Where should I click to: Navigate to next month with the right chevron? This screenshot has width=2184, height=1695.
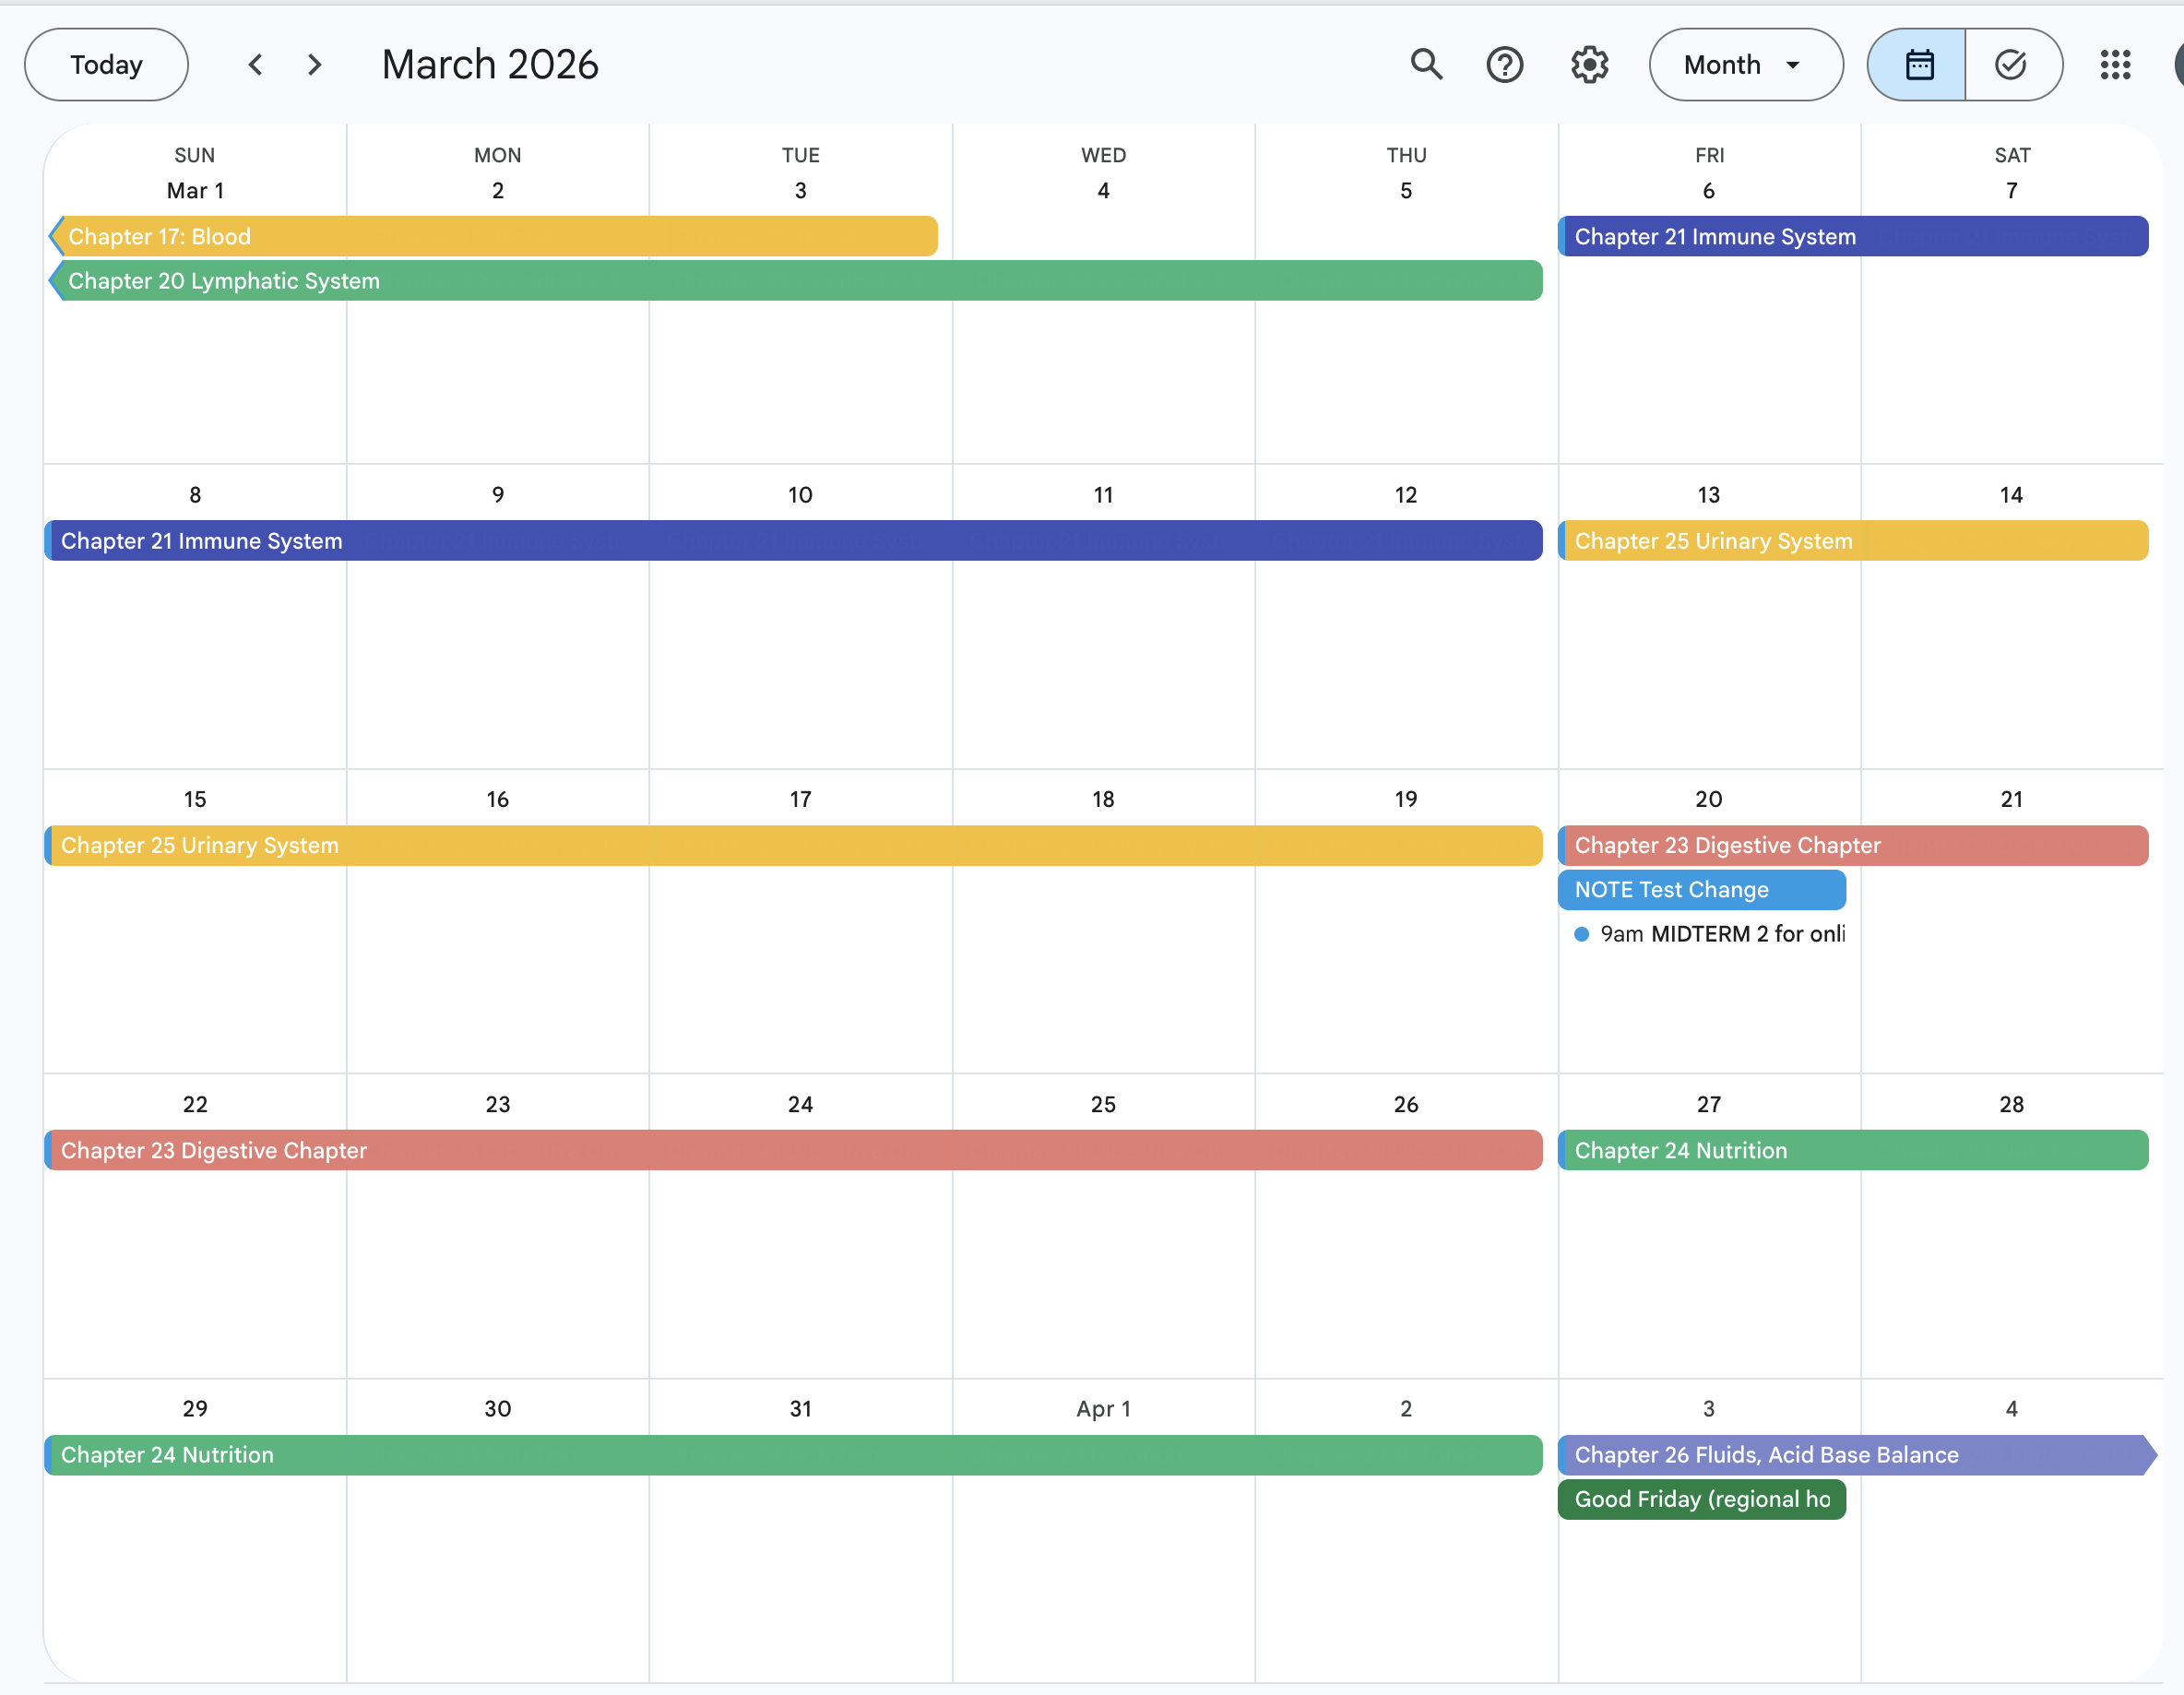pyautogui.click(x=314, y=64)
